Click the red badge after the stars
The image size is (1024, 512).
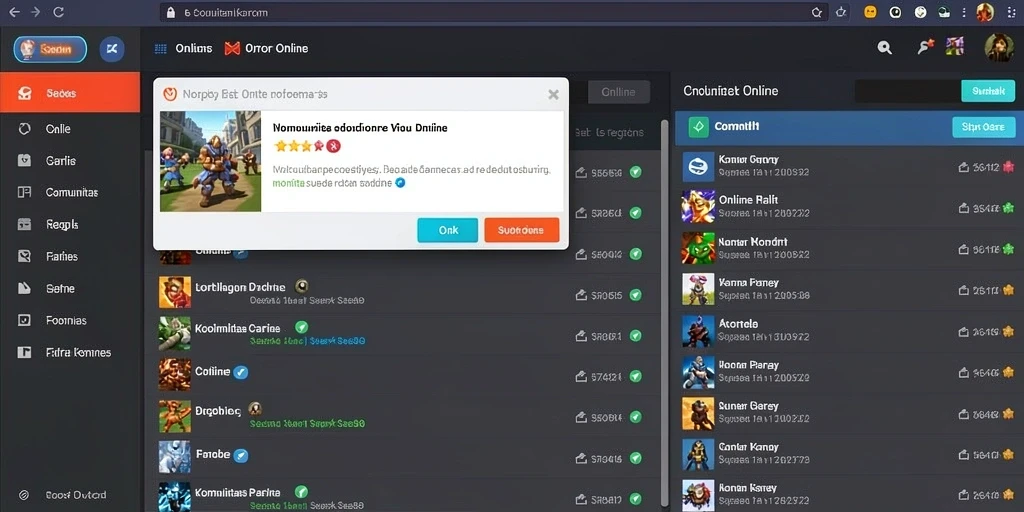click(x=333, y=146)
